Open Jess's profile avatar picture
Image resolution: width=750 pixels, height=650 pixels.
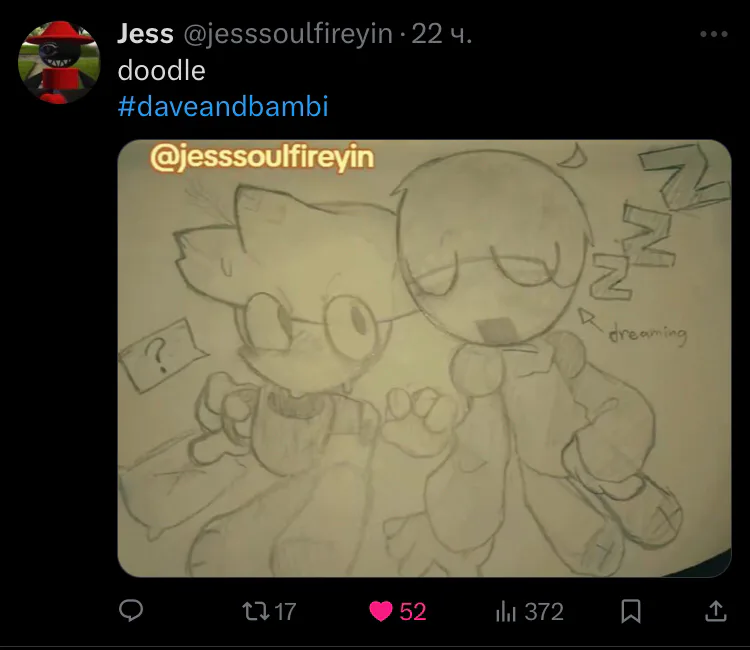pyautogui.click(x=59, y=62)
